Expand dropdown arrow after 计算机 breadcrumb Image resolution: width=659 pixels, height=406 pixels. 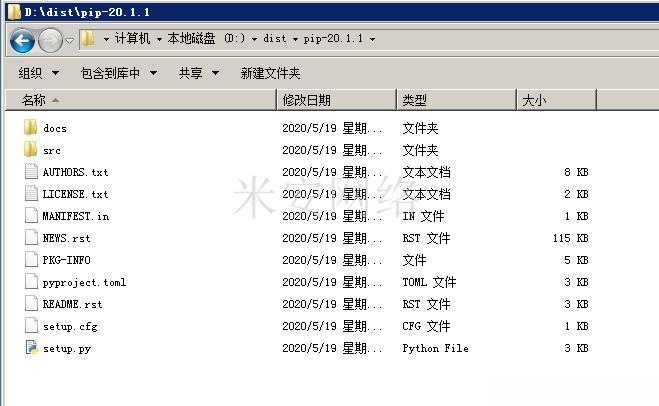[159, 39]
